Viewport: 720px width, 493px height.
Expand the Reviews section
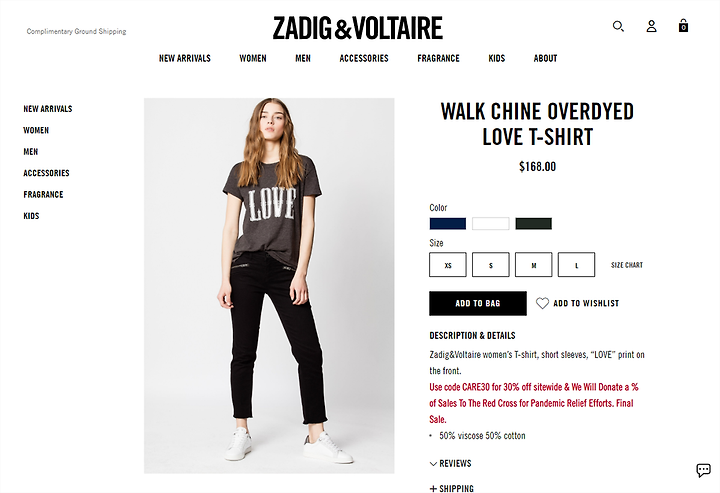pos(450,464)
